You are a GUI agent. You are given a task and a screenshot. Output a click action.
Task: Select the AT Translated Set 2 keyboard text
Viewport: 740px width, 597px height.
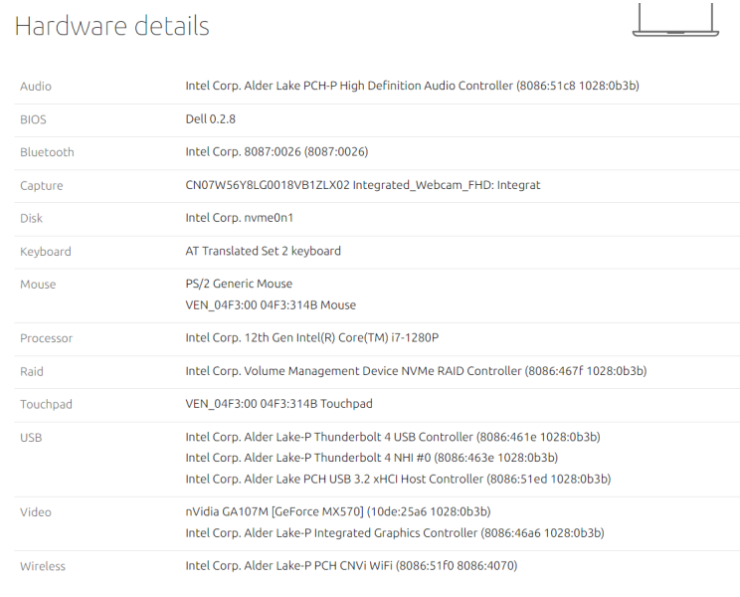pos(263,251)
